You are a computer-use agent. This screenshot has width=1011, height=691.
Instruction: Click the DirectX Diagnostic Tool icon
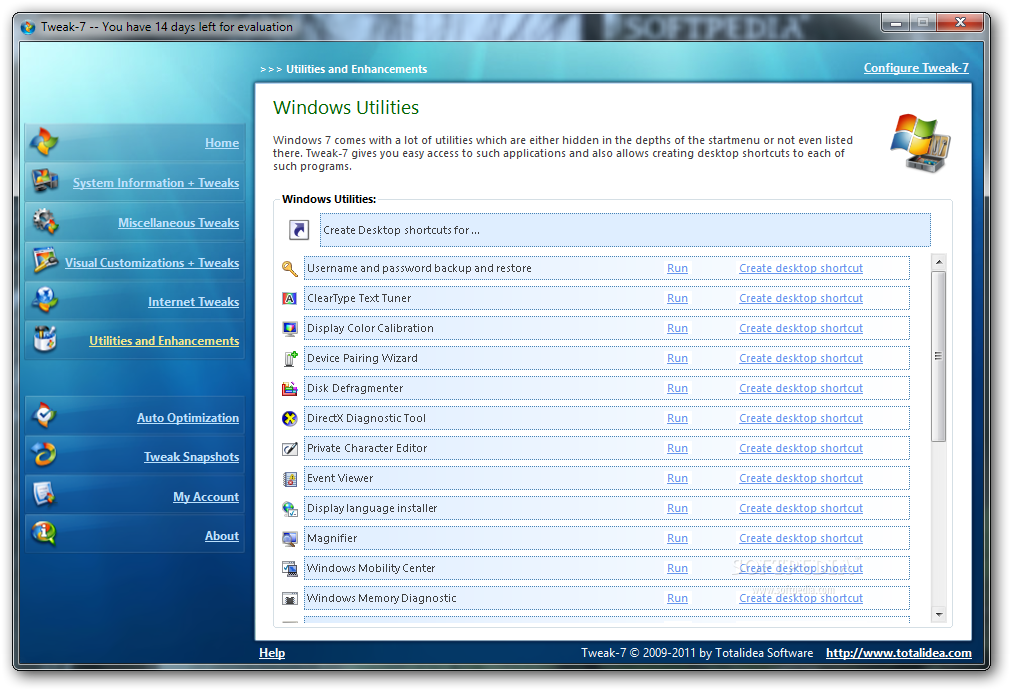click(x=290, y=419)
